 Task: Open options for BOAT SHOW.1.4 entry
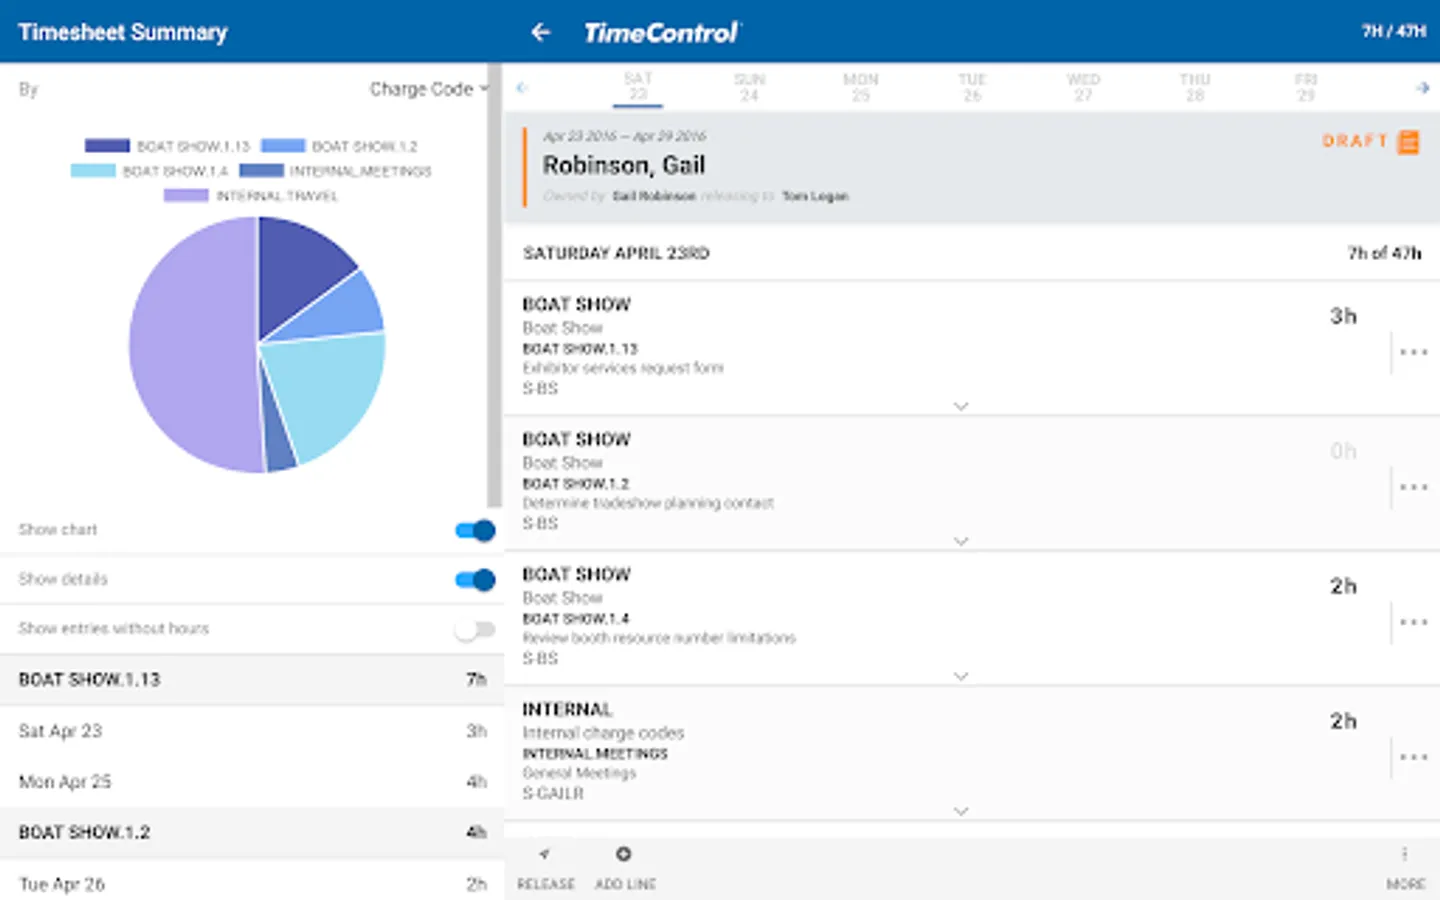1413,622
